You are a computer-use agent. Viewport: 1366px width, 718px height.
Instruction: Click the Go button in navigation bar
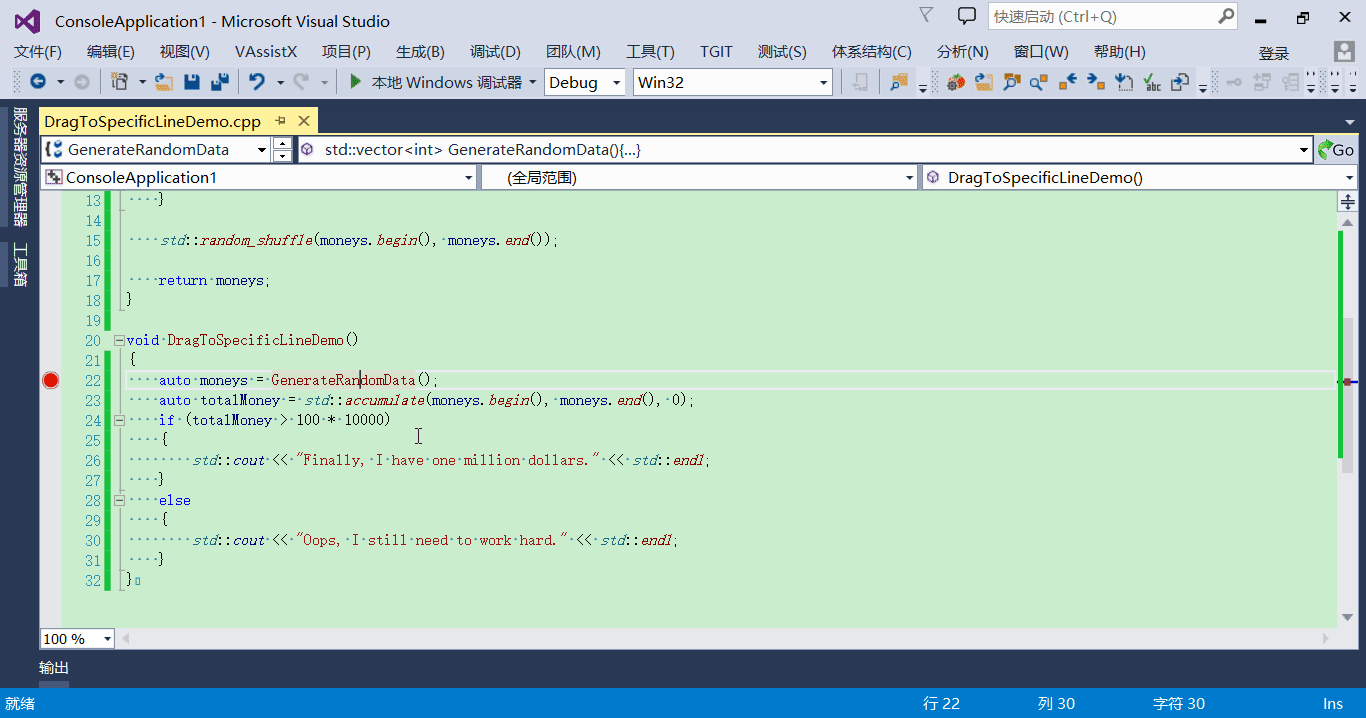tap(1340, 149)
